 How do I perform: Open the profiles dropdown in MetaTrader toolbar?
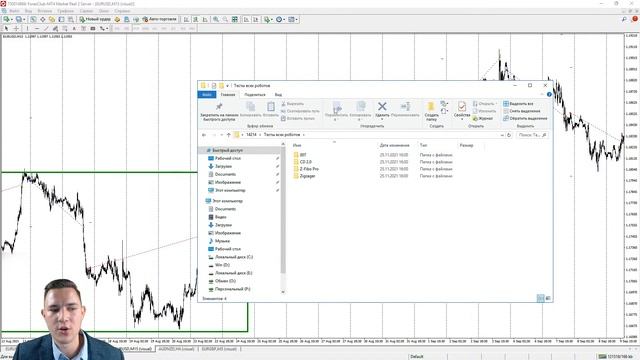point(20,19)
